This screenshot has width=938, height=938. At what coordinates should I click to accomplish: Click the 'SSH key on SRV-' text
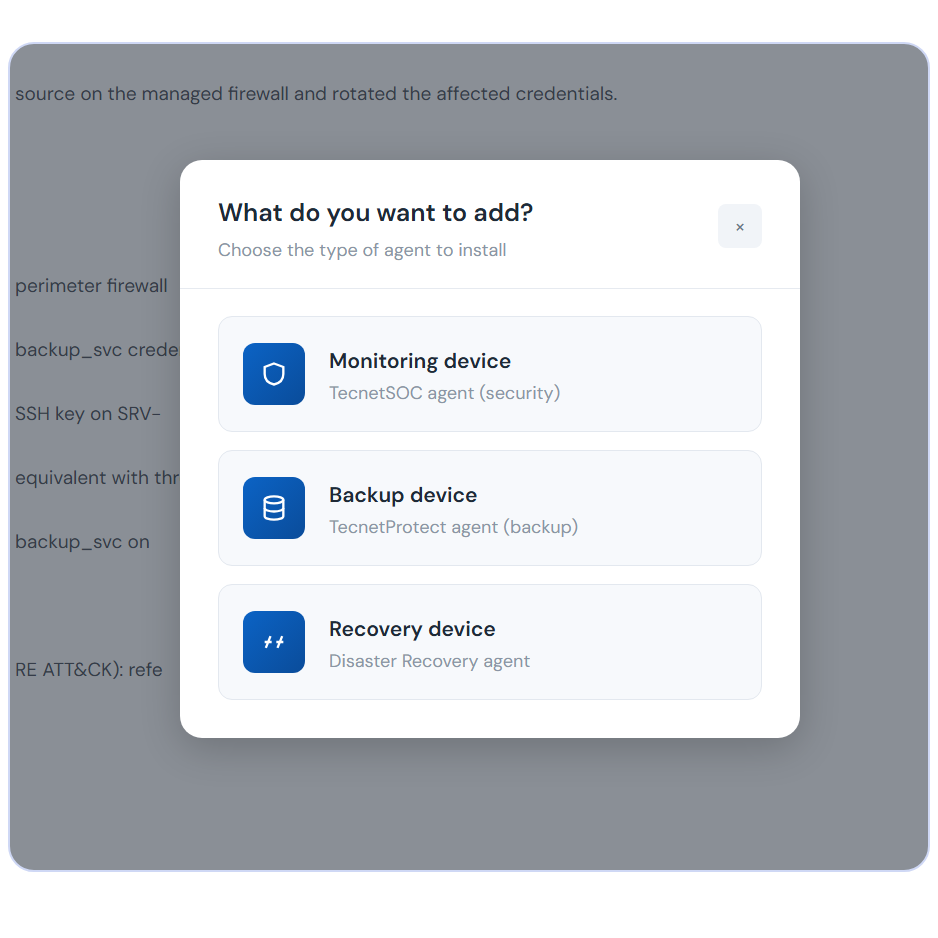[x=88, y=414]
